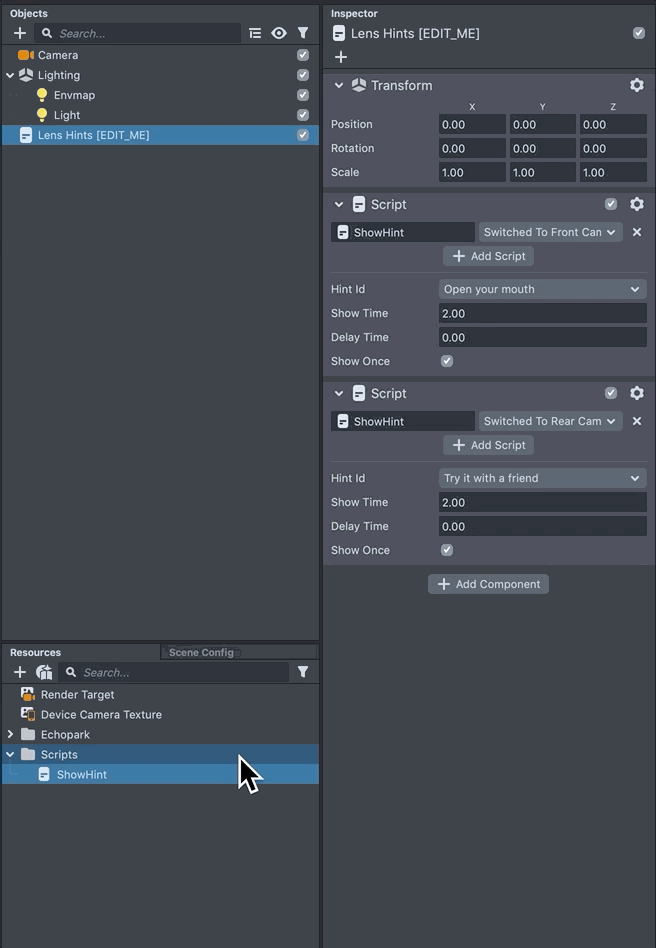Click the list view icon beside Objects search
The width and height of the screenshot is (656, 948).
click(x=255, y=33)
